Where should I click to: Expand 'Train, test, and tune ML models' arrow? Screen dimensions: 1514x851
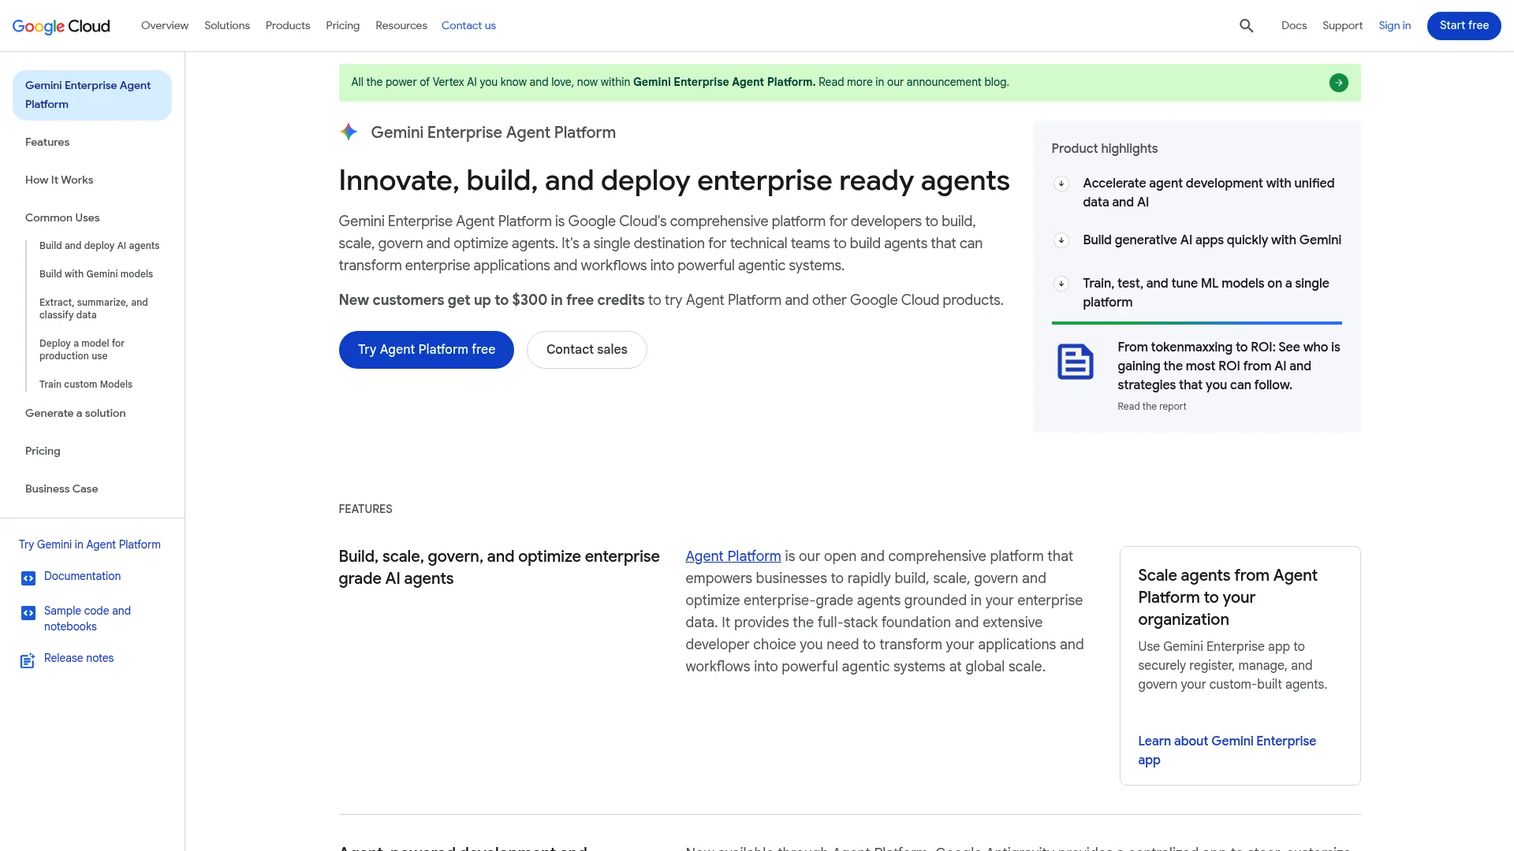tap(1061, 284)
